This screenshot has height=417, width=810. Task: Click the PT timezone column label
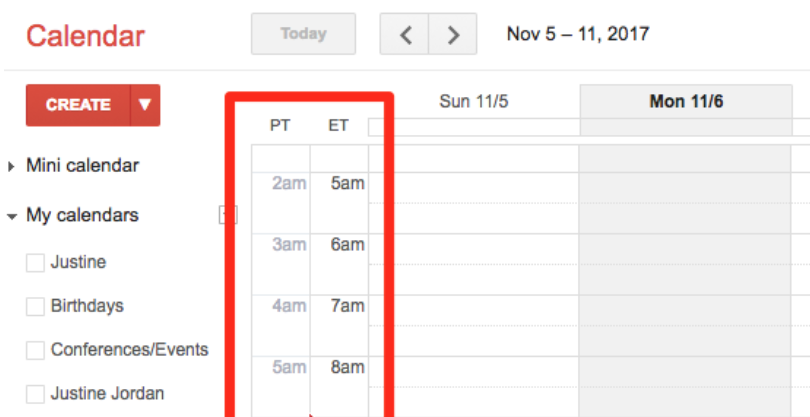[280, 126]
